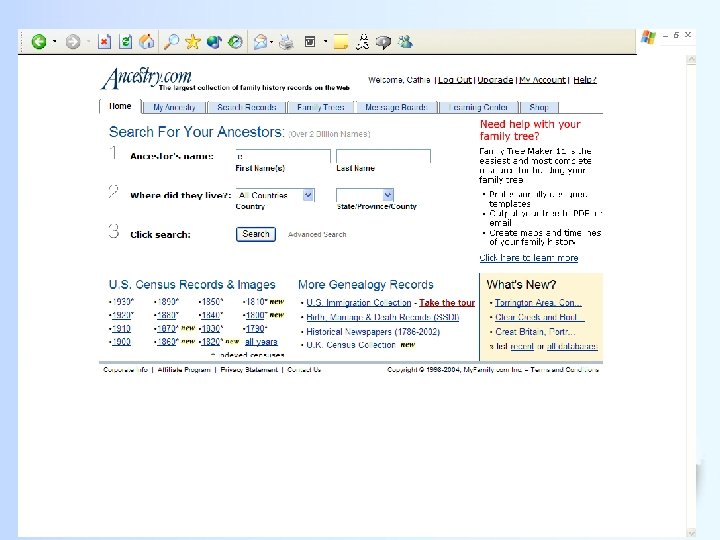The image size is (720, 540).
Task: Open the Shop tab
Action: point(539,107)
